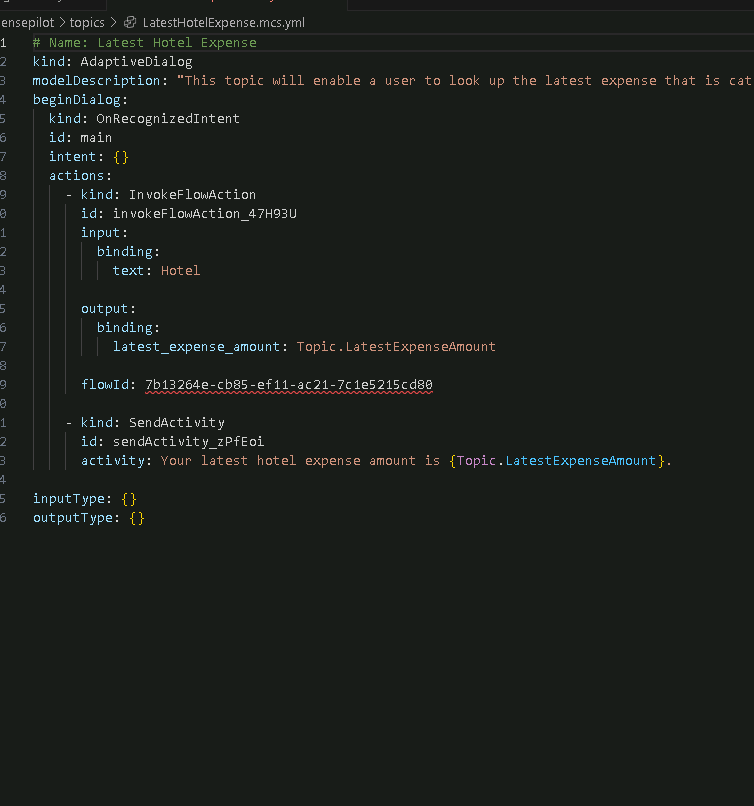
Task: Click the empty braces after intent
Action: [120, 157]
